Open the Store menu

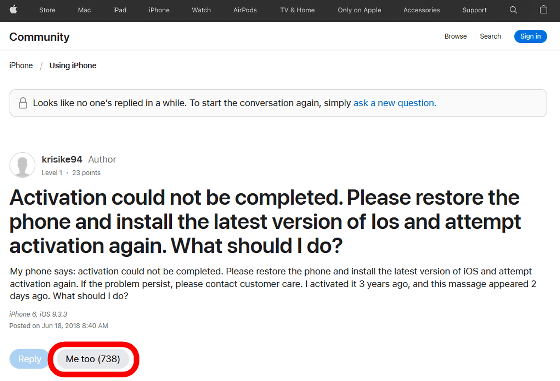[47, 10]
